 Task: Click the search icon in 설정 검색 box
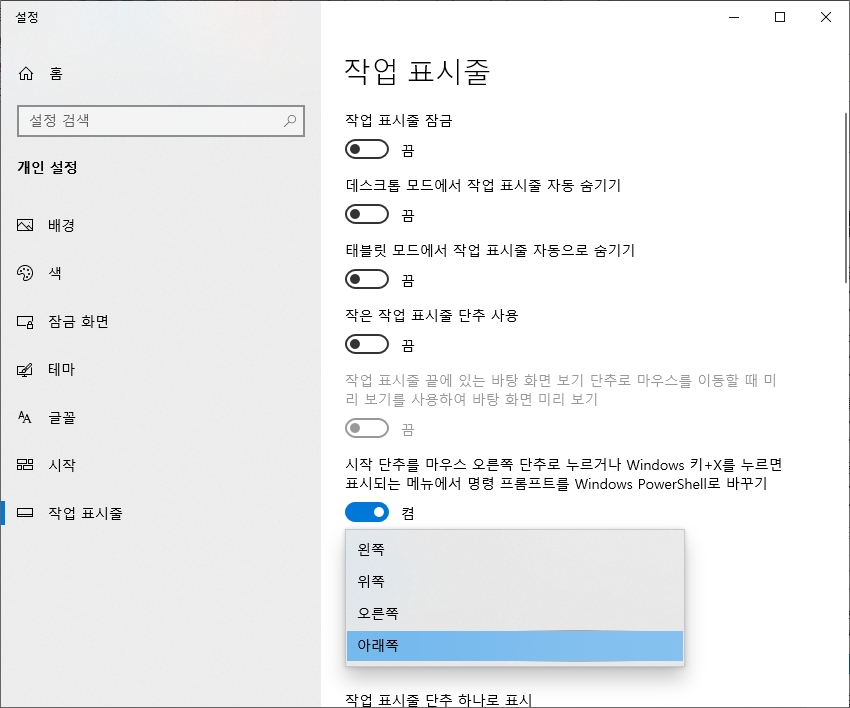tap(289, 121)
